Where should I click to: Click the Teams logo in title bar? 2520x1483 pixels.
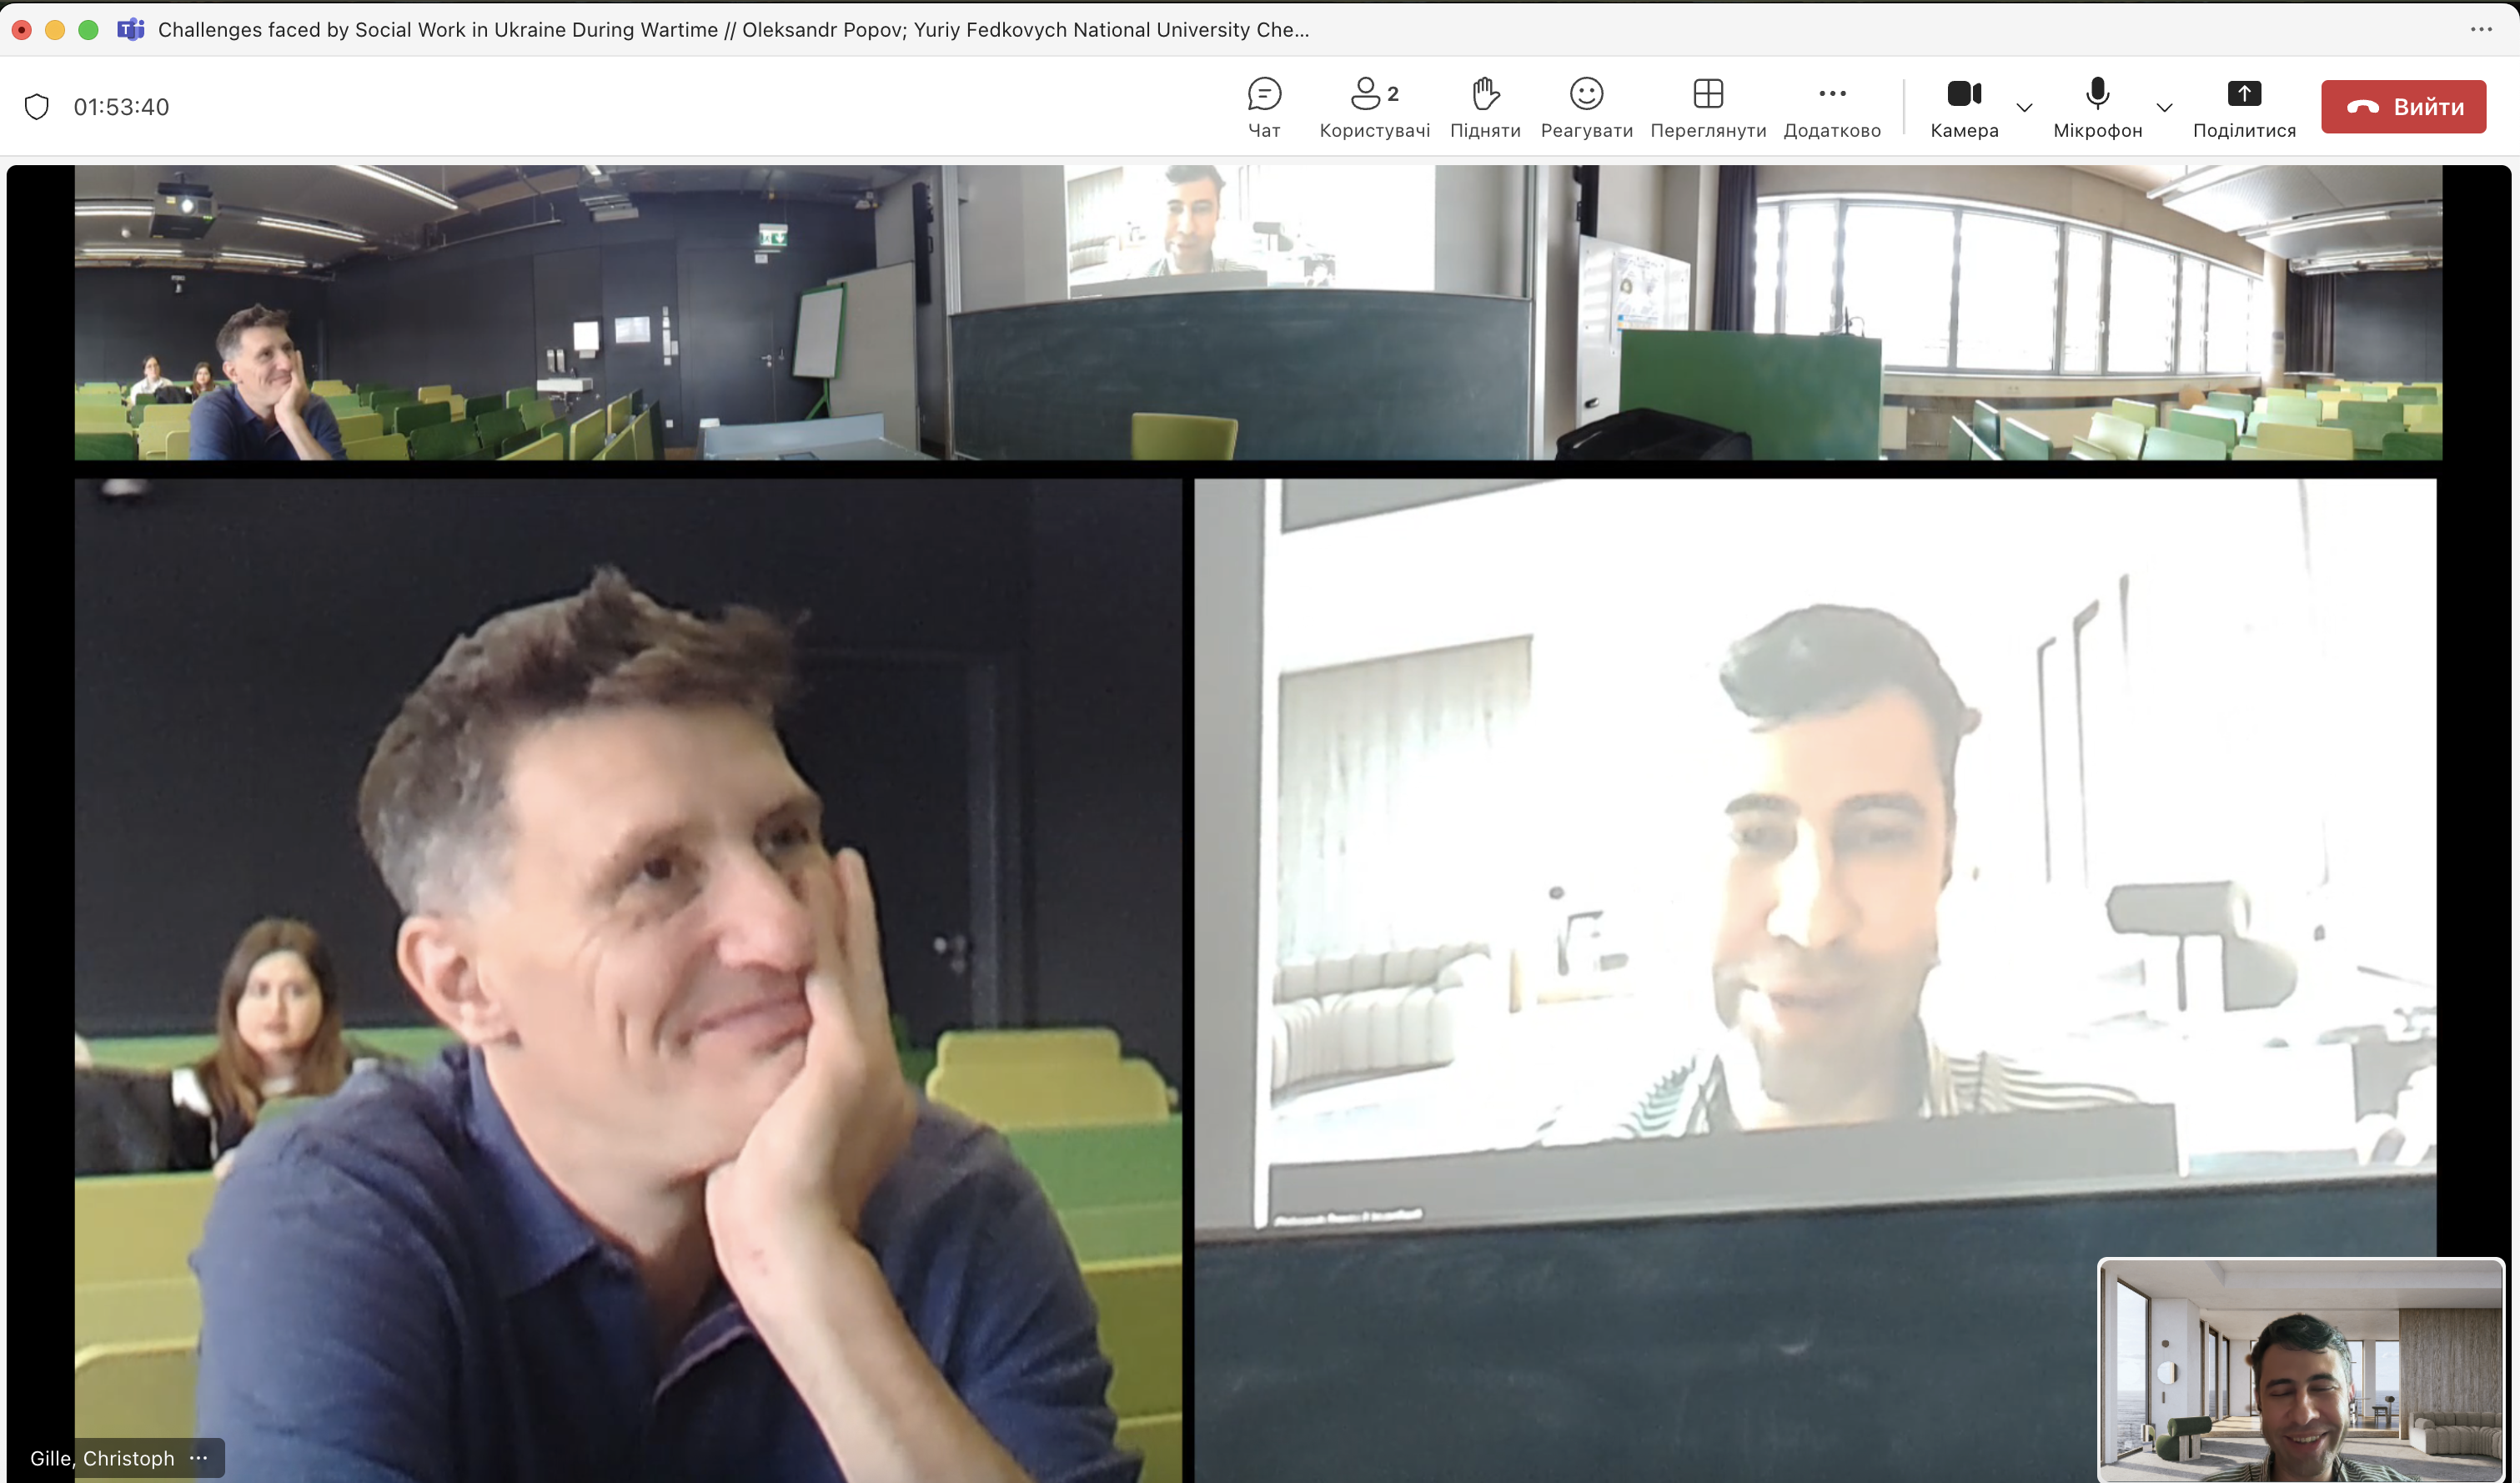[131, 29]
